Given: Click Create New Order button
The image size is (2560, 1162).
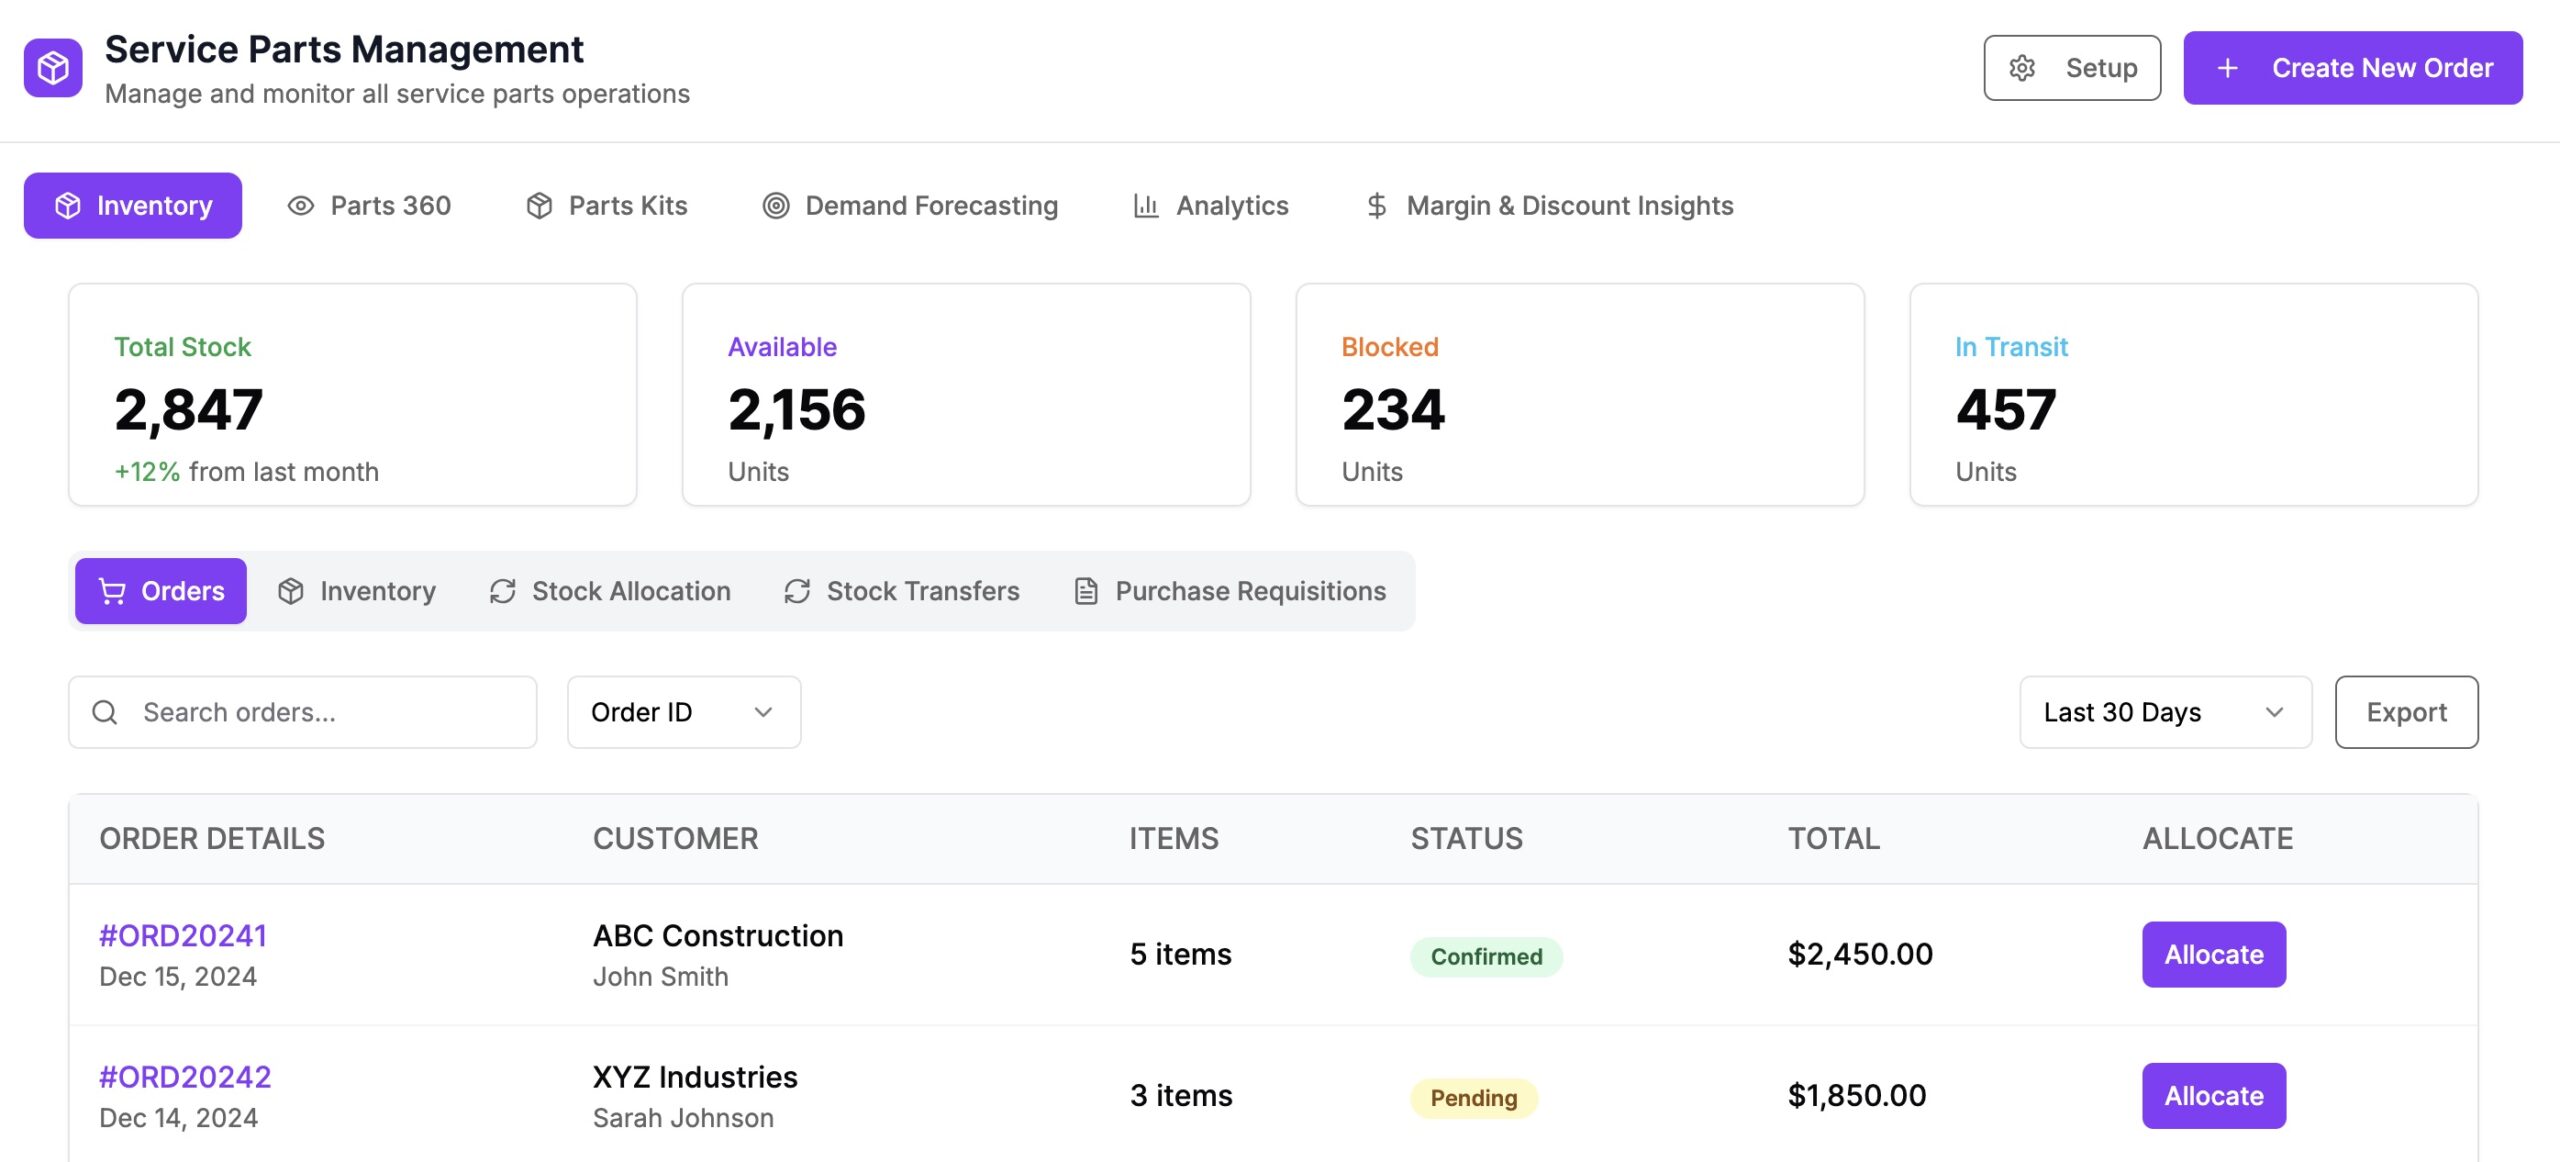Looking at the screenshot, I should (x=2353, y=68).
